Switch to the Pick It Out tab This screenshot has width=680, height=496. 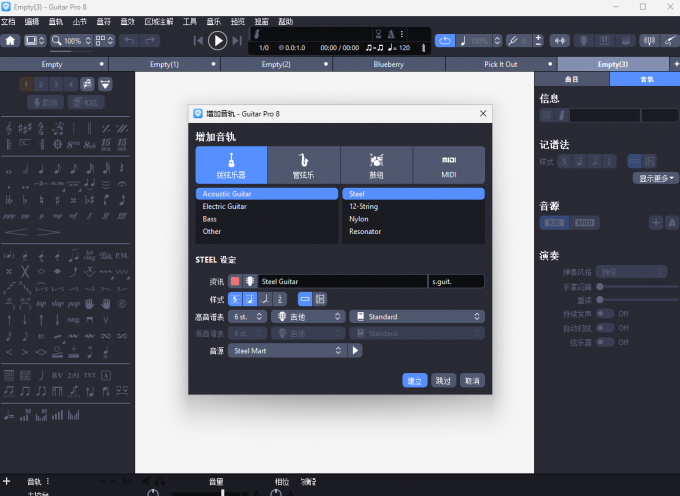coord(500,64)
